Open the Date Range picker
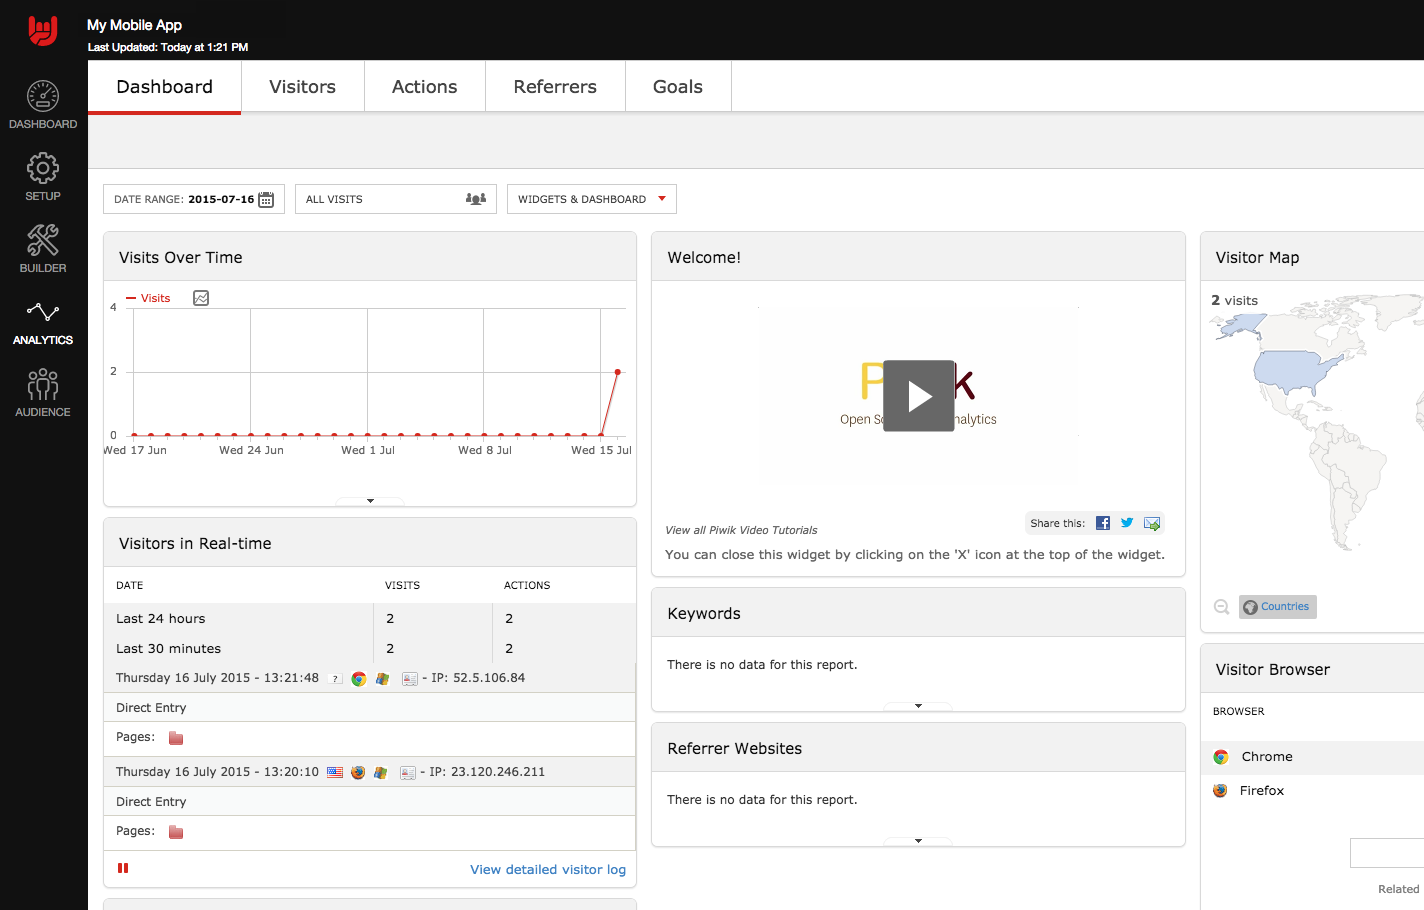Image resolution: width=1424 pixels, height=910 pixels. (193, 199)
